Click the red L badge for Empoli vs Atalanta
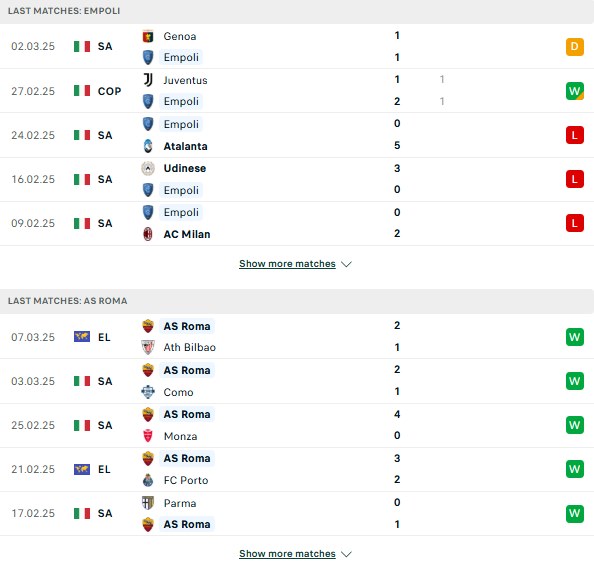594x569 pixels. [x=575, y=135]
